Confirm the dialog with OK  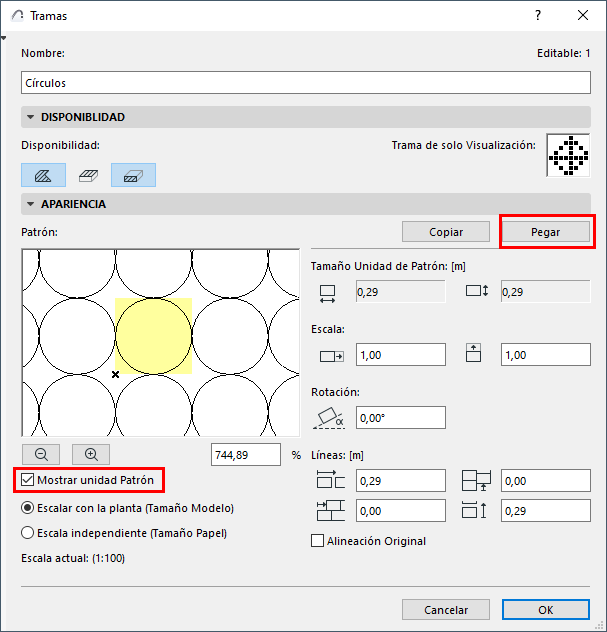(x=546, y=610)
